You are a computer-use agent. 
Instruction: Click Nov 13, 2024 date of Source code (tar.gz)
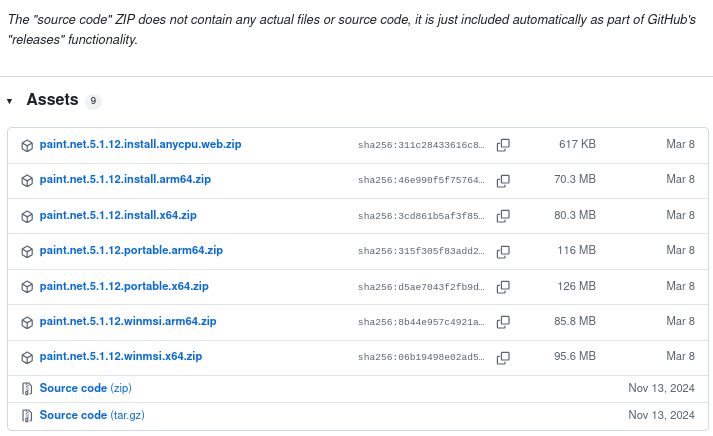coord(662,415)
